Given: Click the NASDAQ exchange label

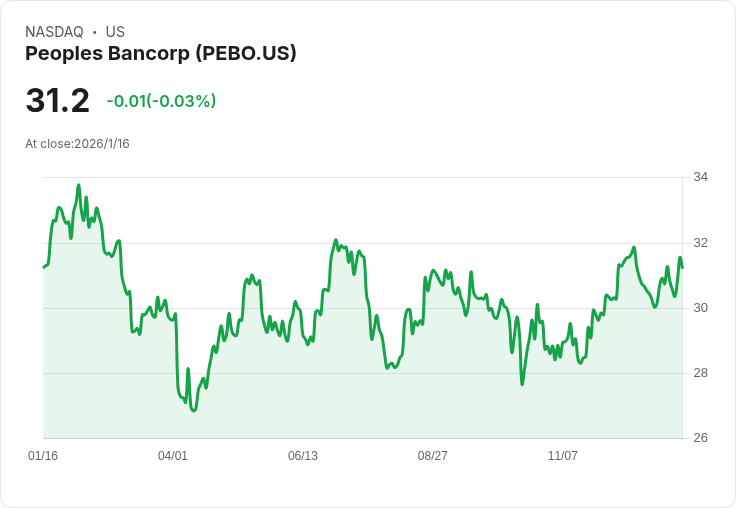Looking at the screenshot, I should [x=54, y=32].
